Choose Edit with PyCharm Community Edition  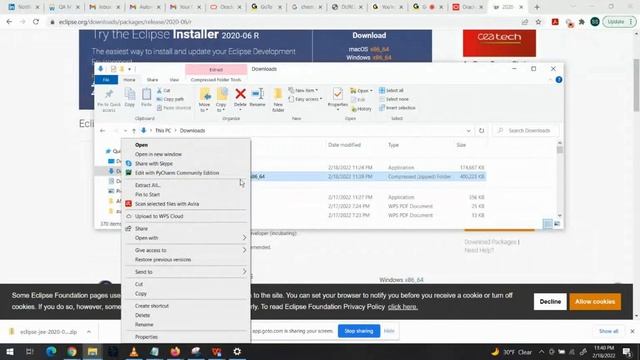177,173
